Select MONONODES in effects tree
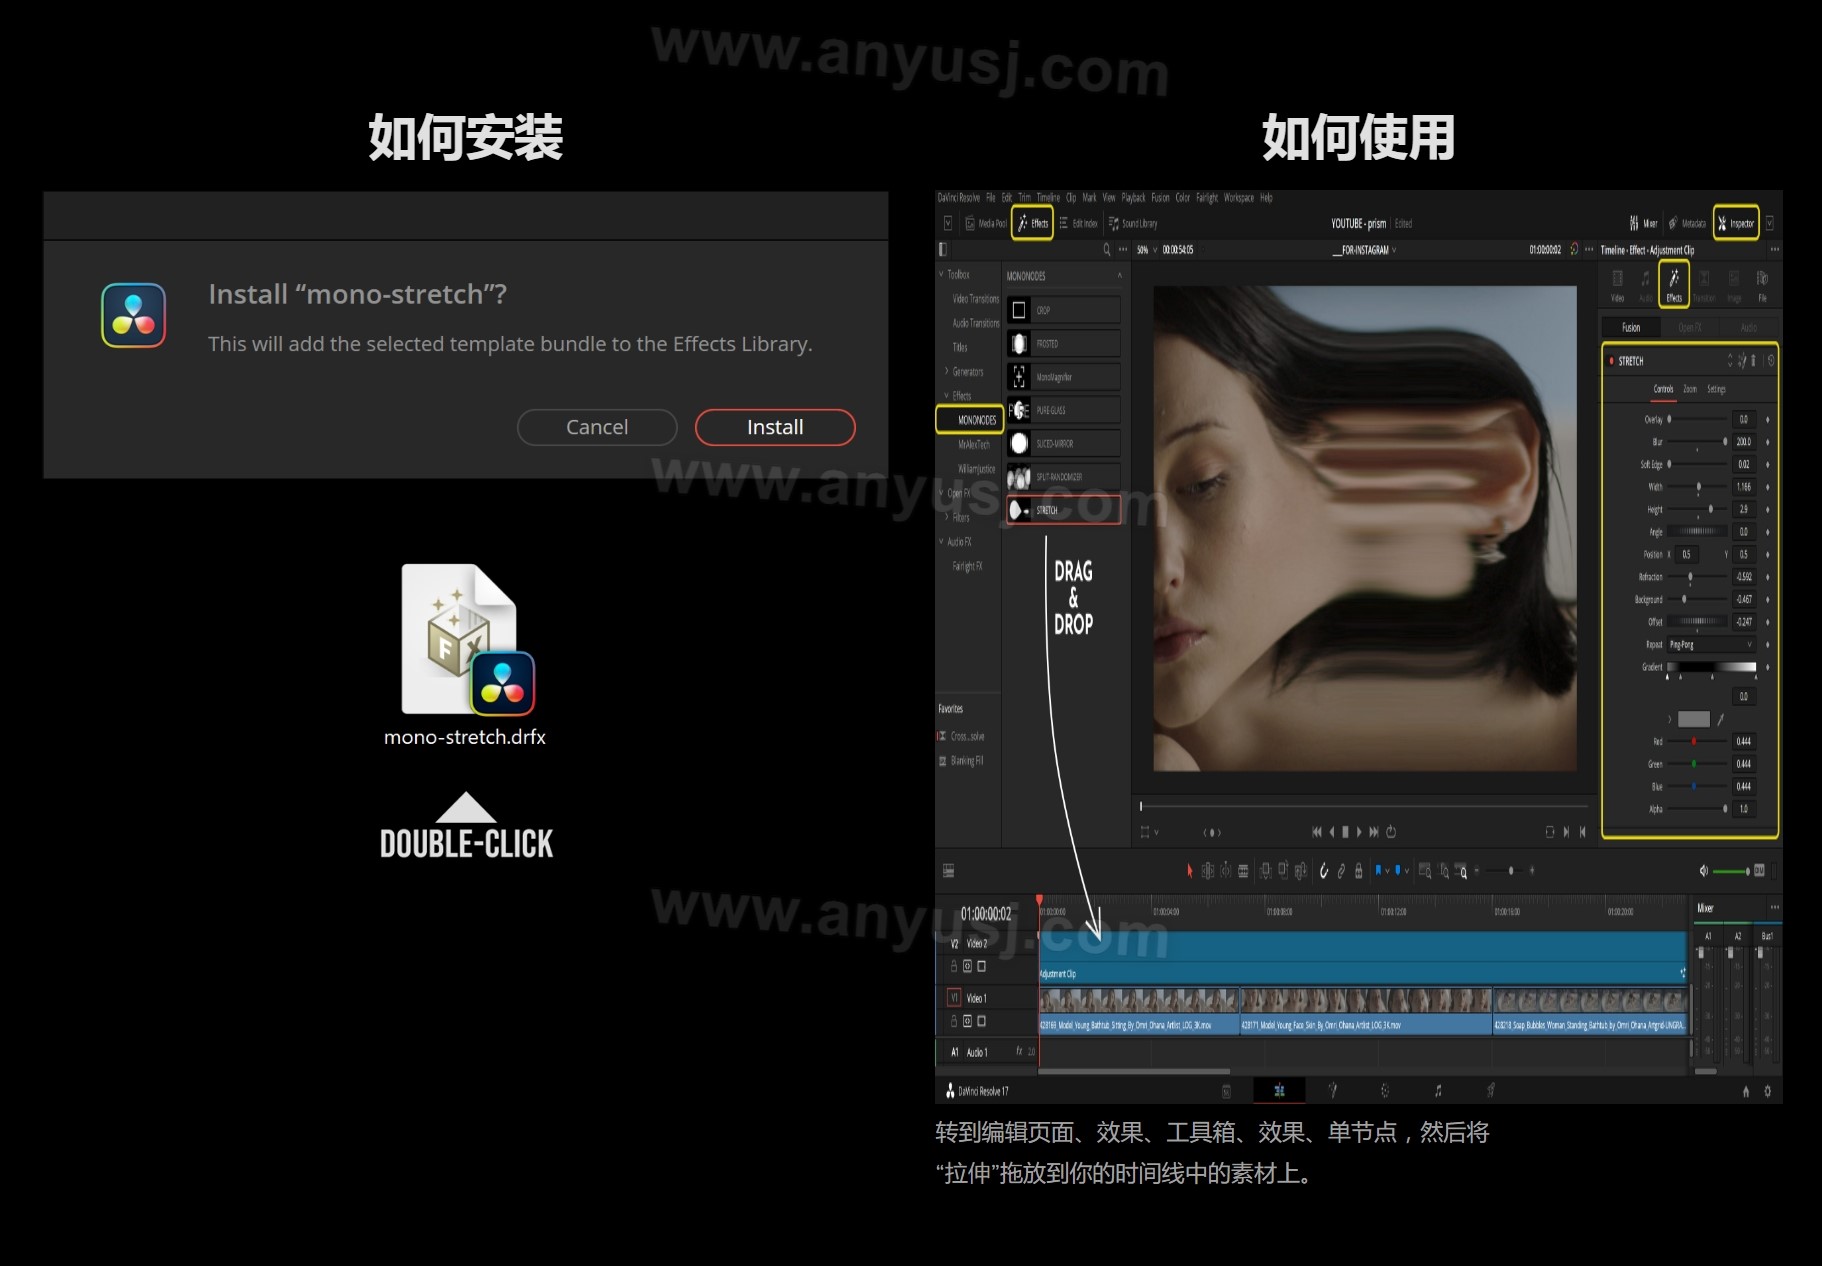1822x1266 pixels. point(970,420)
